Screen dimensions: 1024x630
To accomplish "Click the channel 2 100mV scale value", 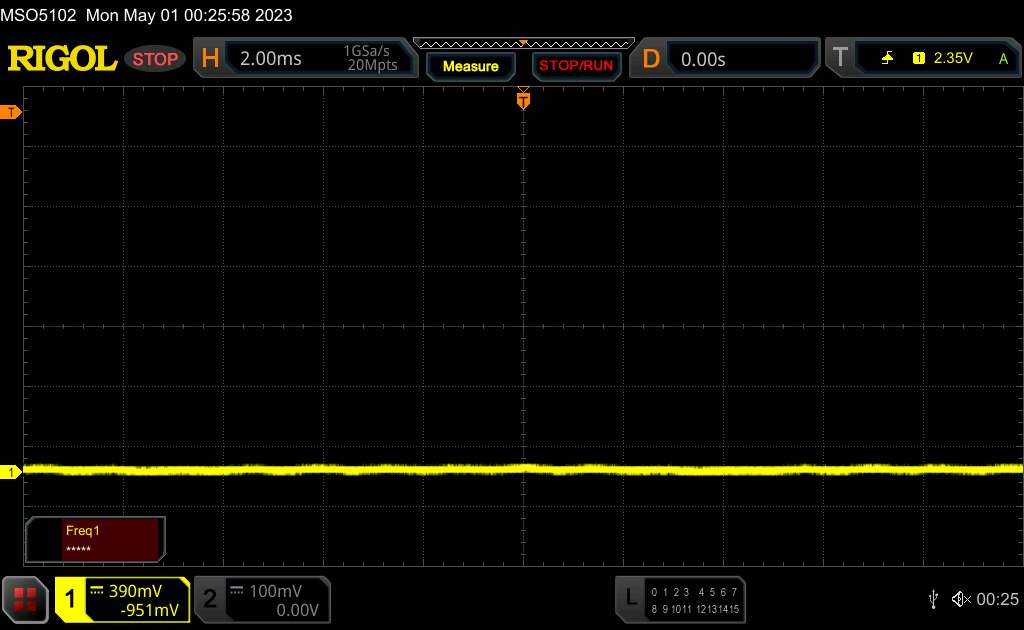I will 276,591.
